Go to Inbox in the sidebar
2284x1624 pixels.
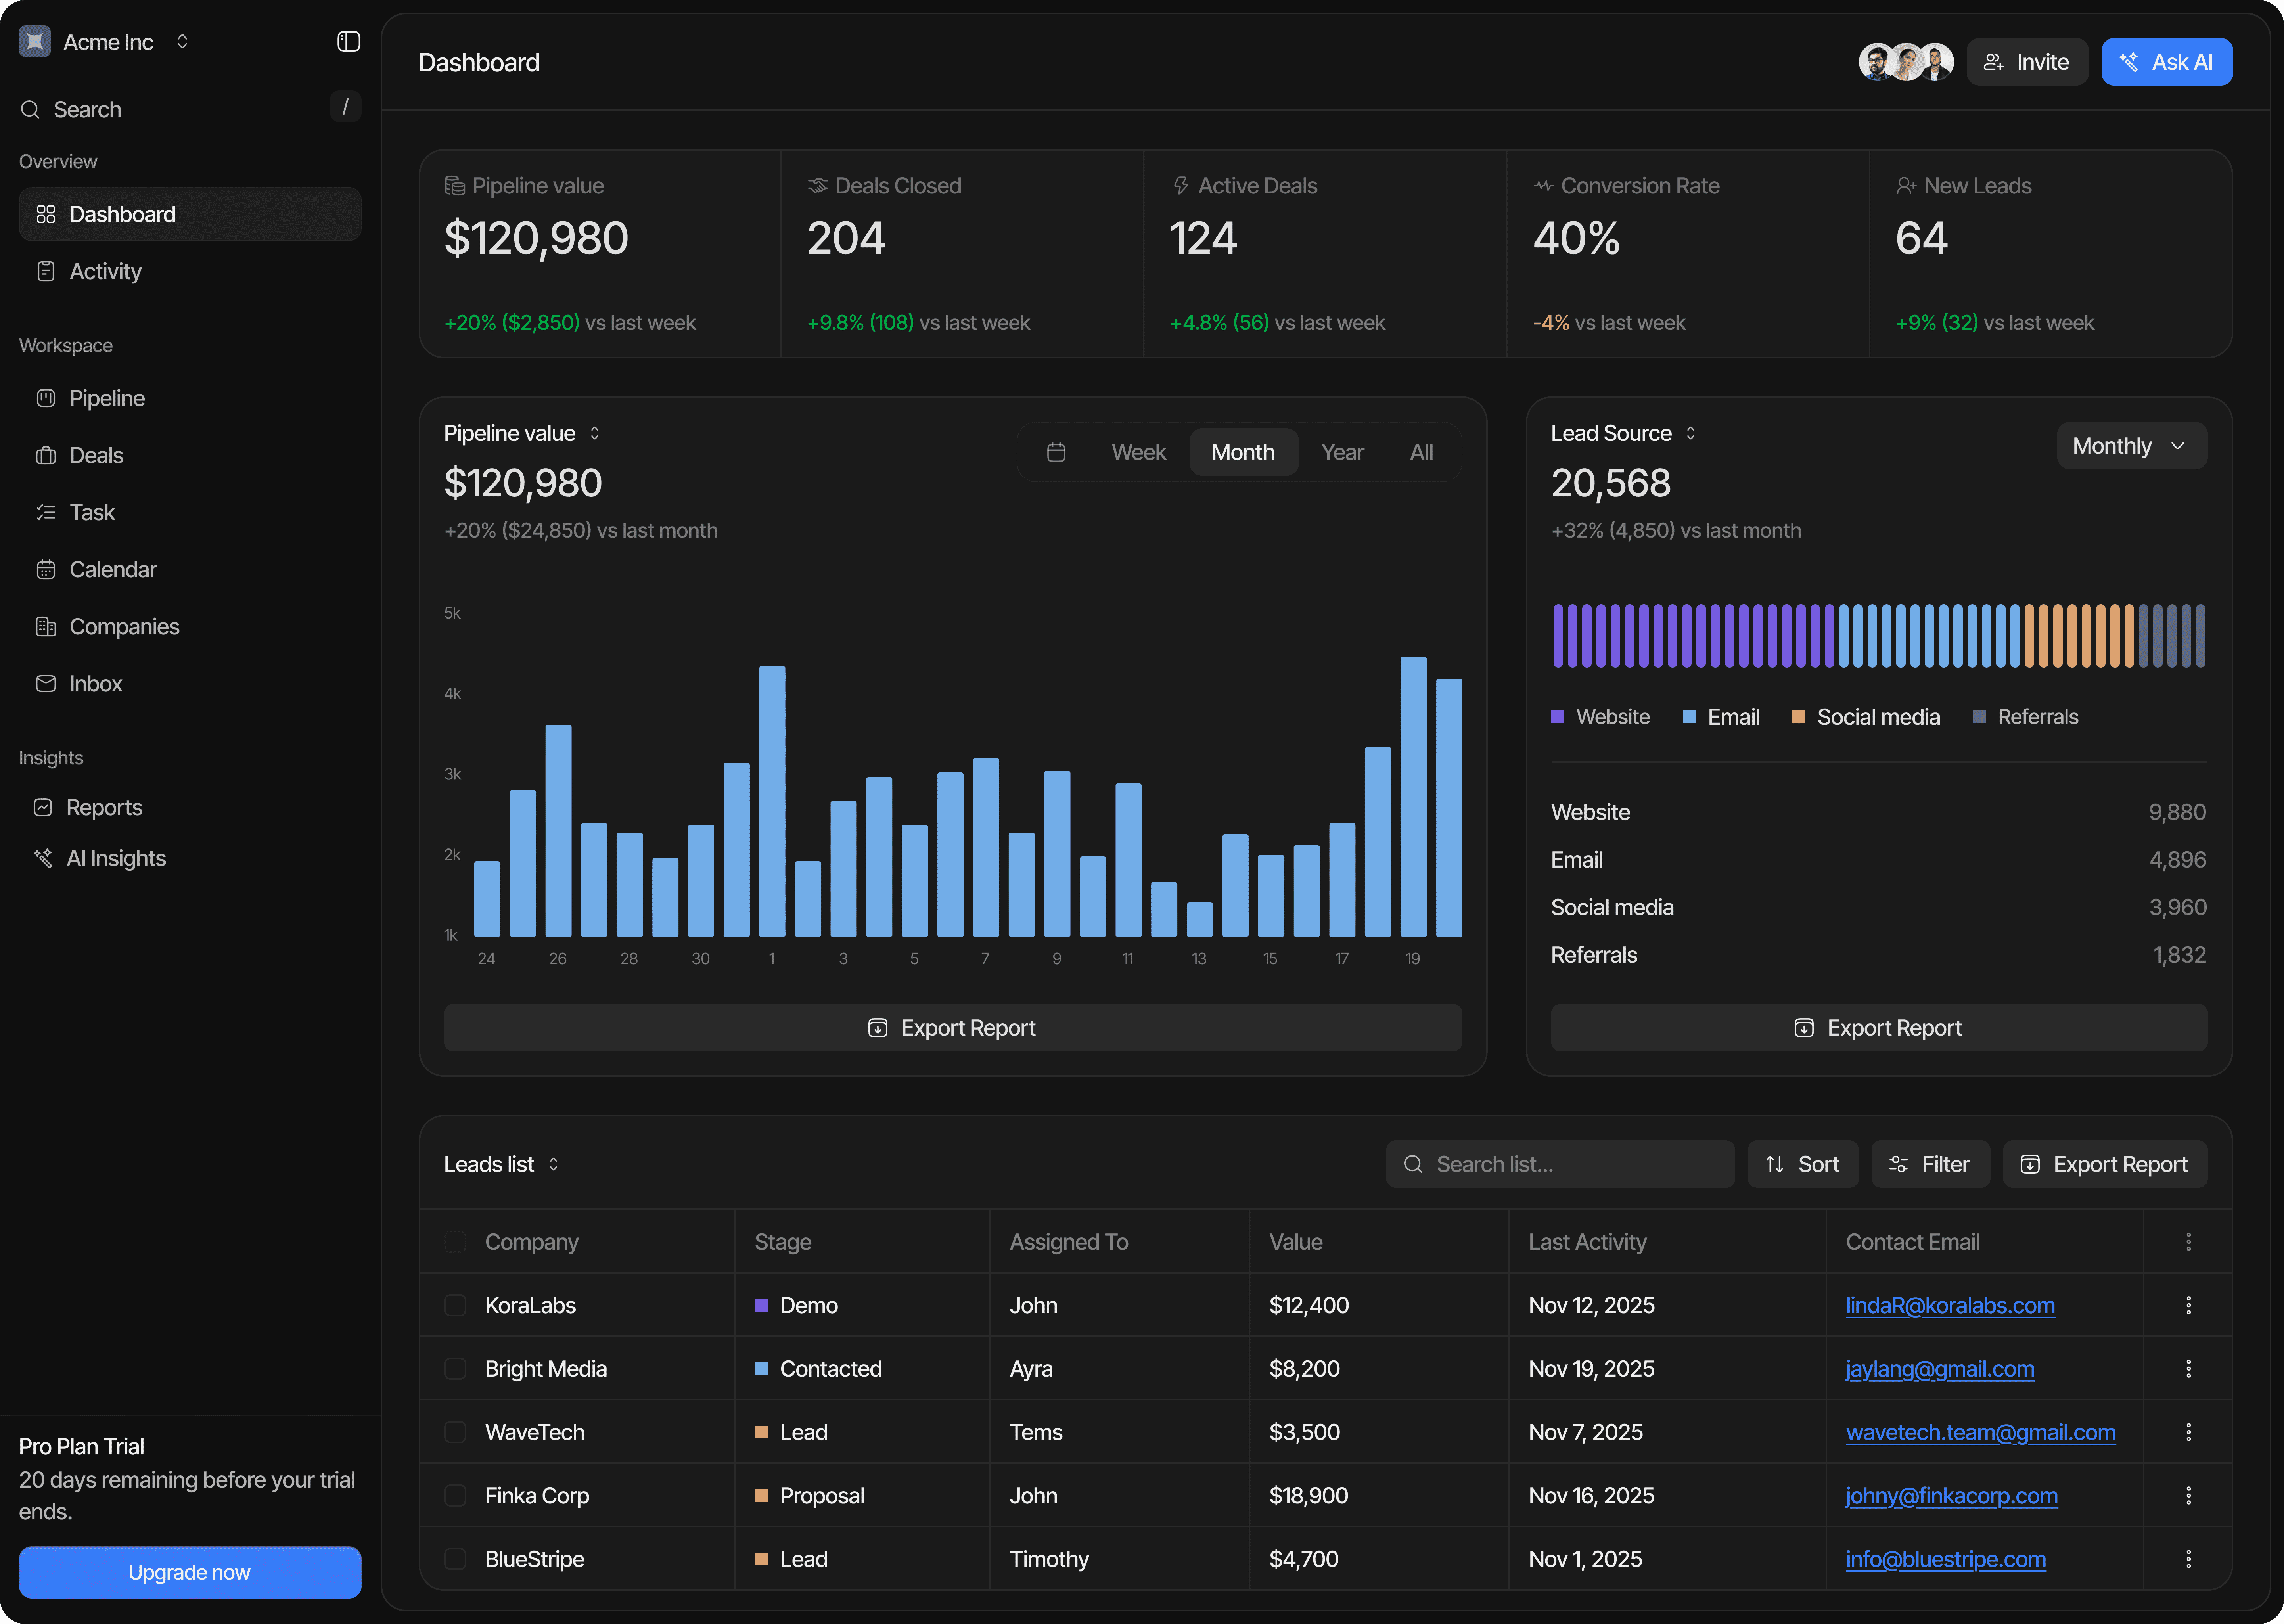[x=95, y=683]
